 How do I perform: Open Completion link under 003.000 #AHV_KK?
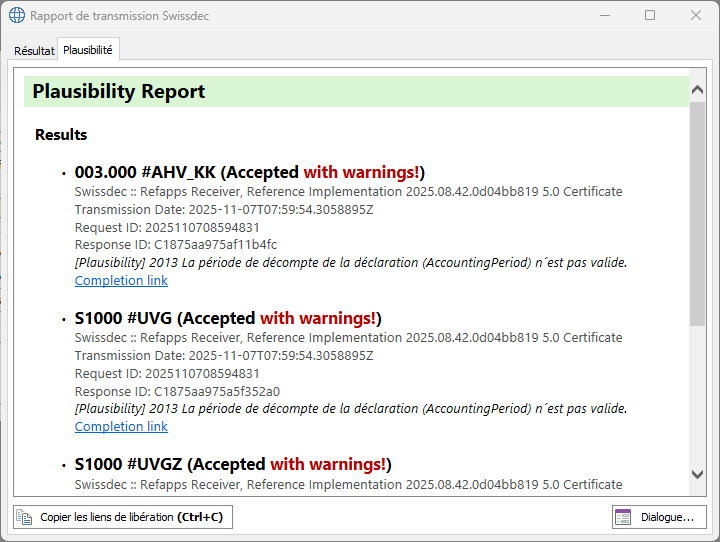[x=121, y=281]
